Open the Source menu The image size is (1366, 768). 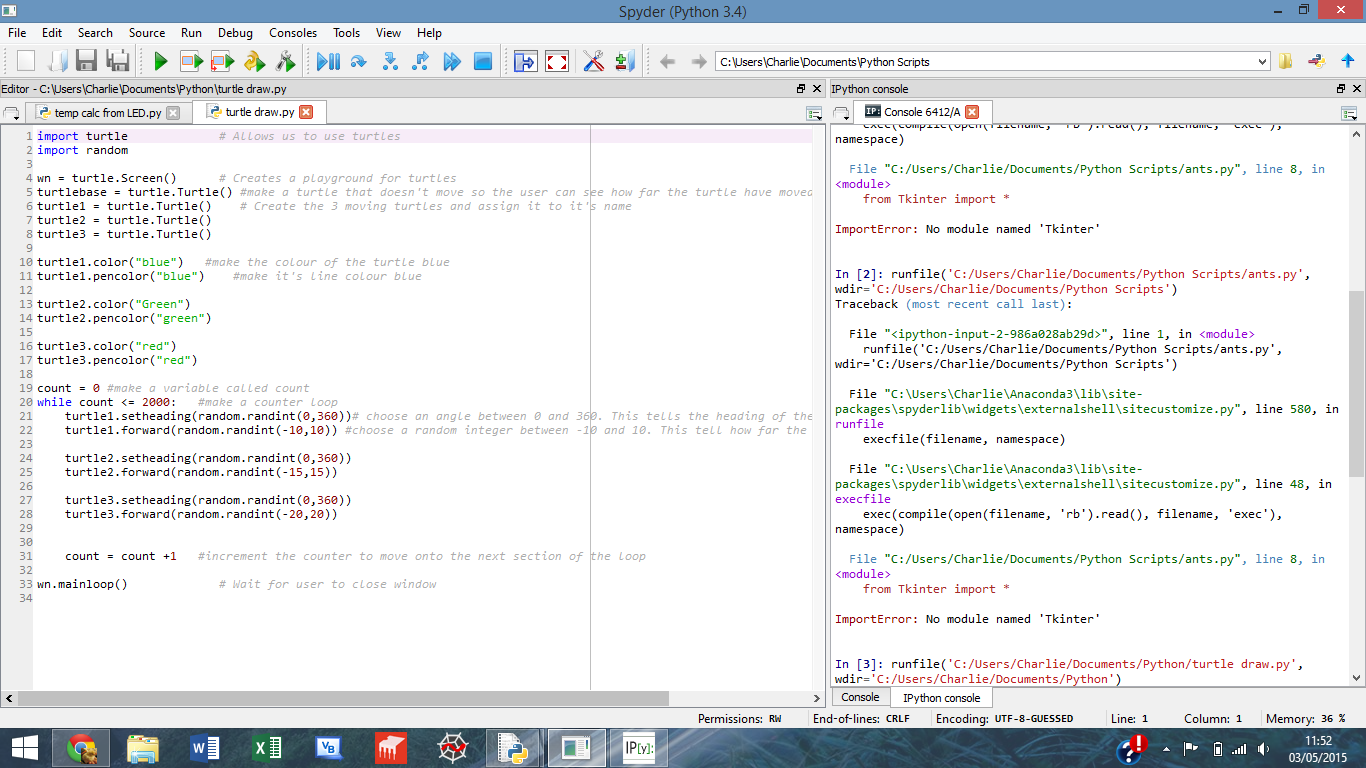146,33
